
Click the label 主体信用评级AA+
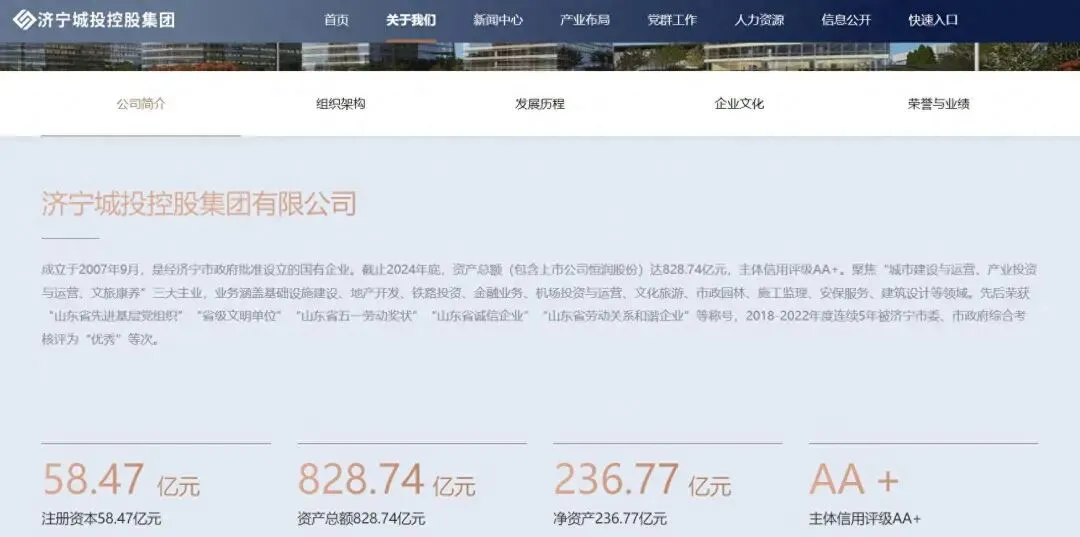click(x=865, y=518)
